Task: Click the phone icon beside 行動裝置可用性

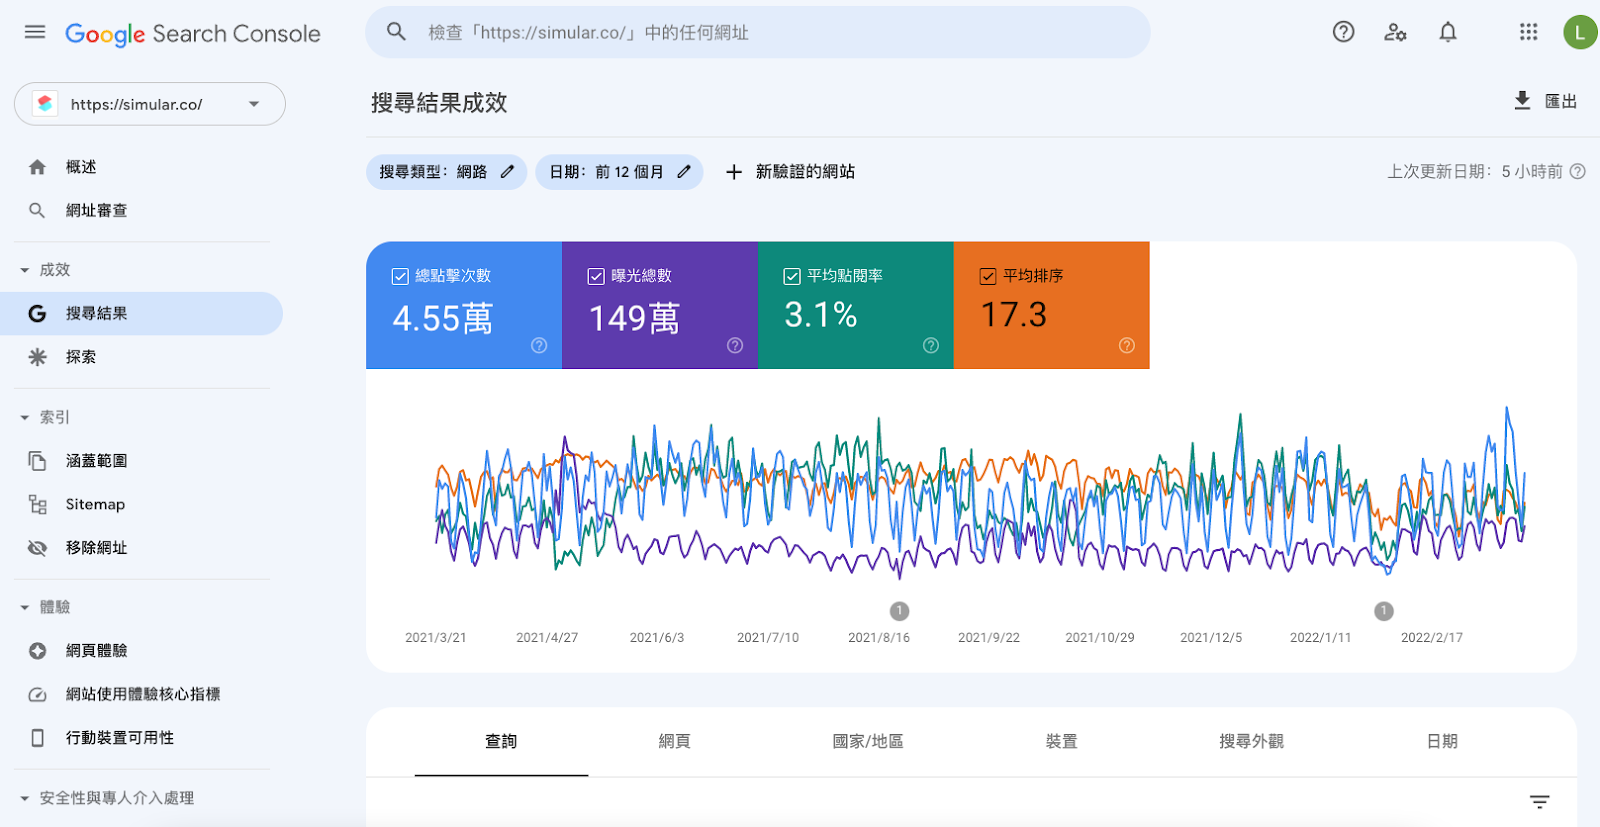Action: point(37,738)
